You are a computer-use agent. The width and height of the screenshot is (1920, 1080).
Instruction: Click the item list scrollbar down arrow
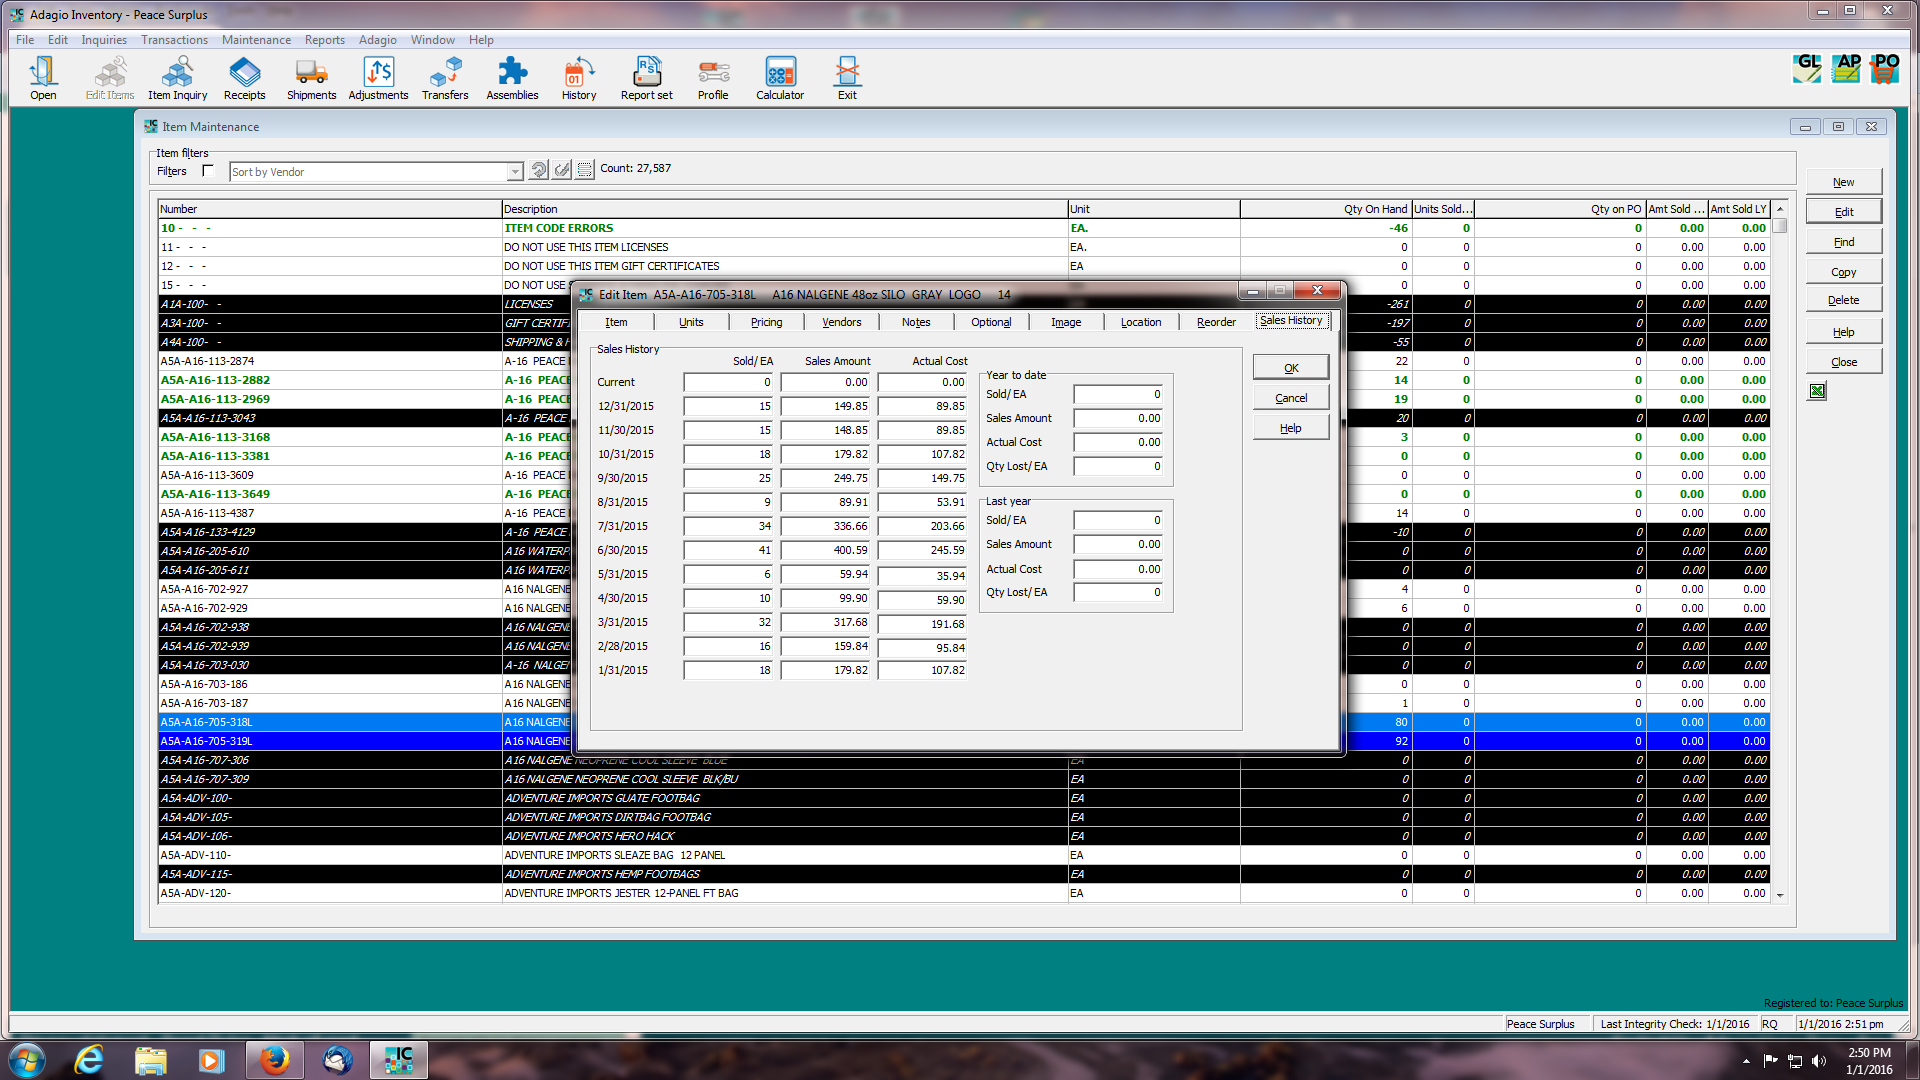1780,895
